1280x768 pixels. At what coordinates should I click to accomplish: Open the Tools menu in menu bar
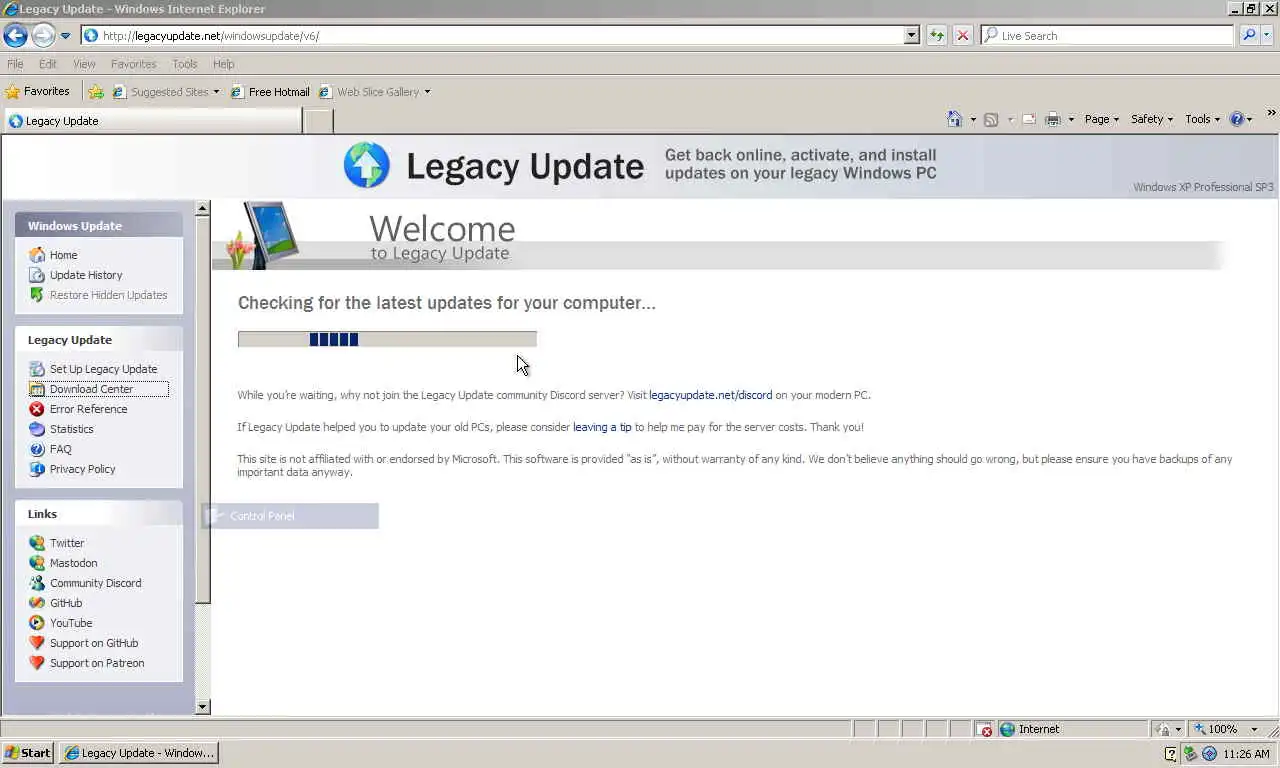185,64
